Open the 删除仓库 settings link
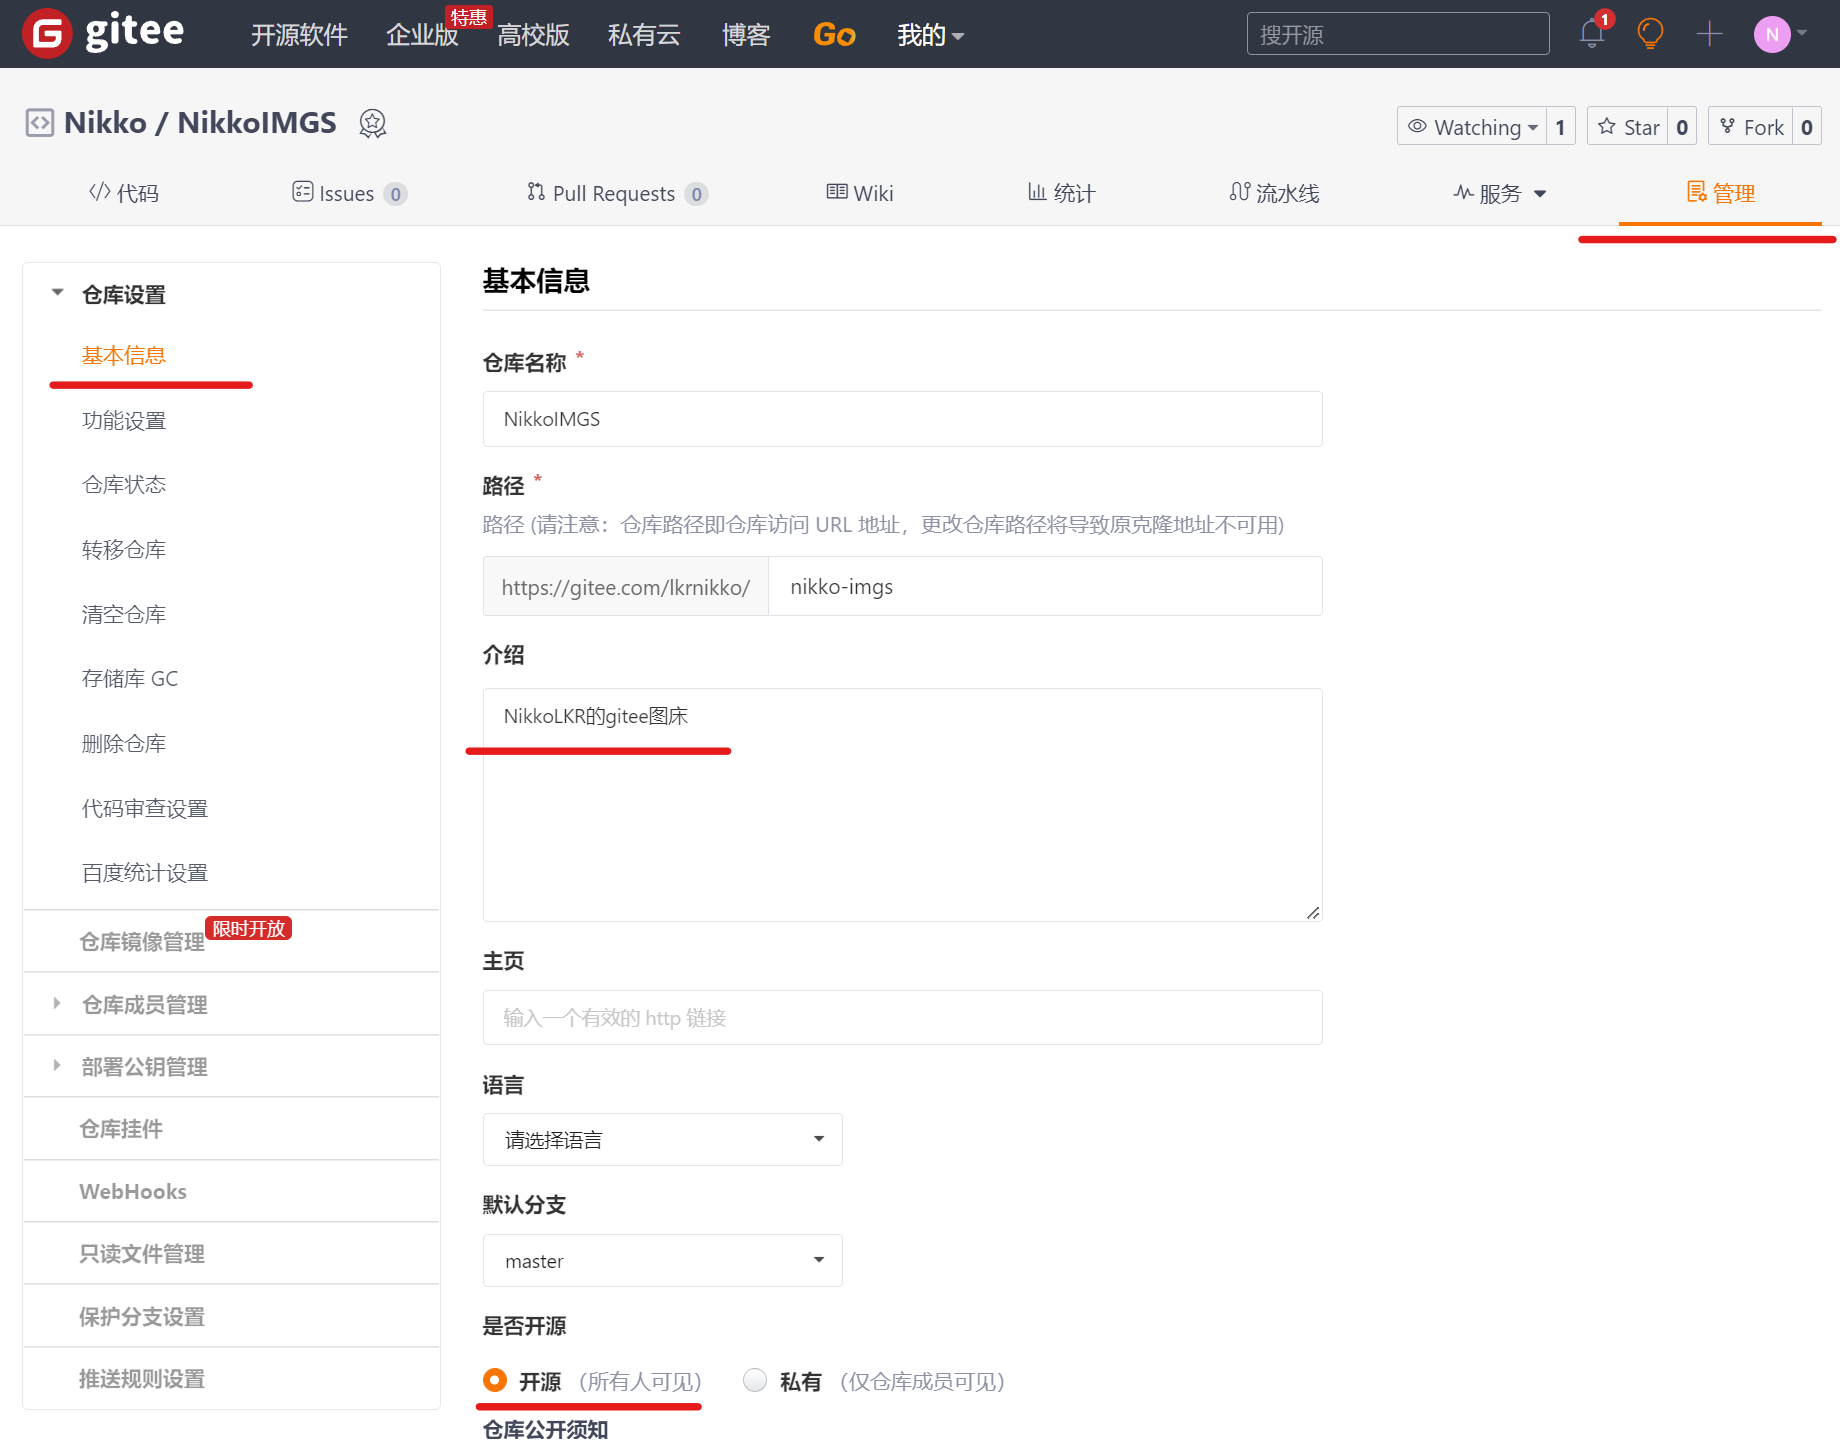The width and height of the screenshot is (1840, 1444). (123, 743)
